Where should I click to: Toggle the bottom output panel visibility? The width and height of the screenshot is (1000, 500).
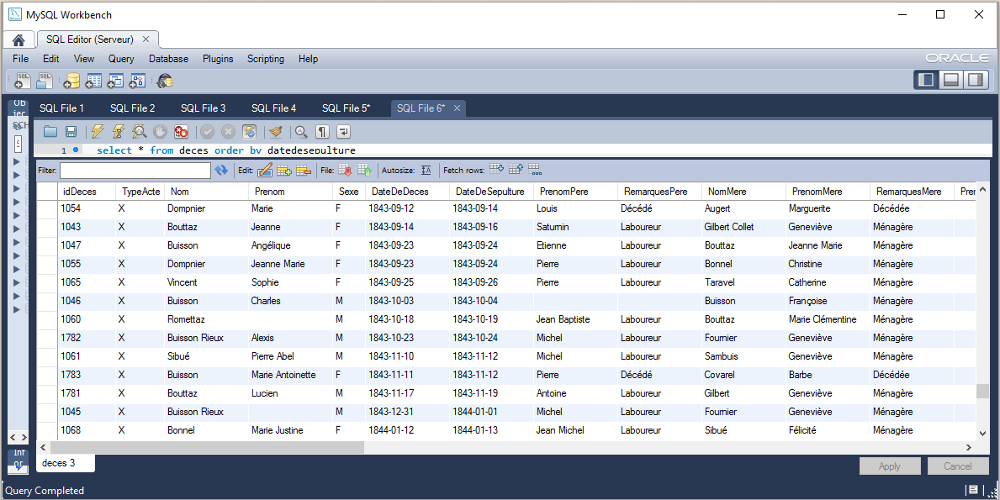point(951,80)
